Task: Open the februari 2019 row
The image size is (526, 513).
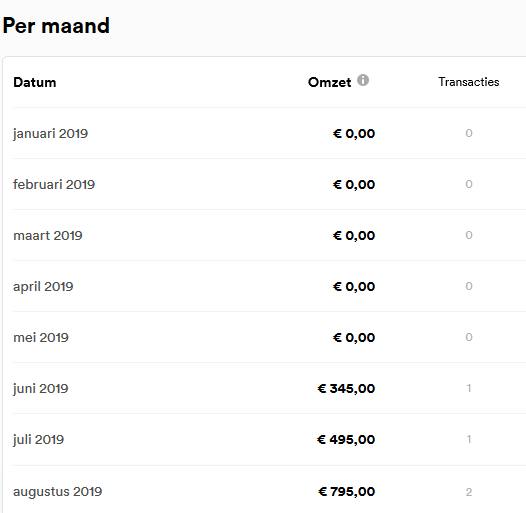Action: (x=269, y=184)
